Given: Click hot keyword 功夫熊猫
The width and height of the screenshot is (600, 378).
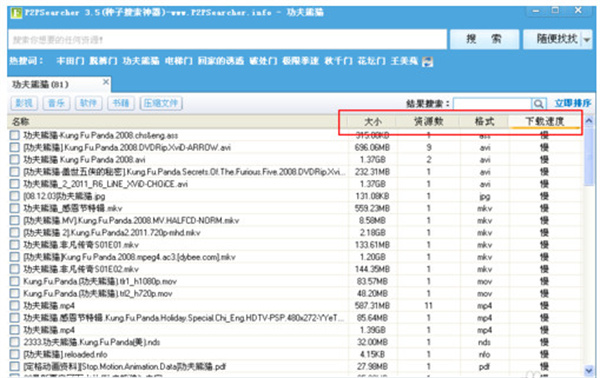Looking at the screenshot, I should (141, 61).
